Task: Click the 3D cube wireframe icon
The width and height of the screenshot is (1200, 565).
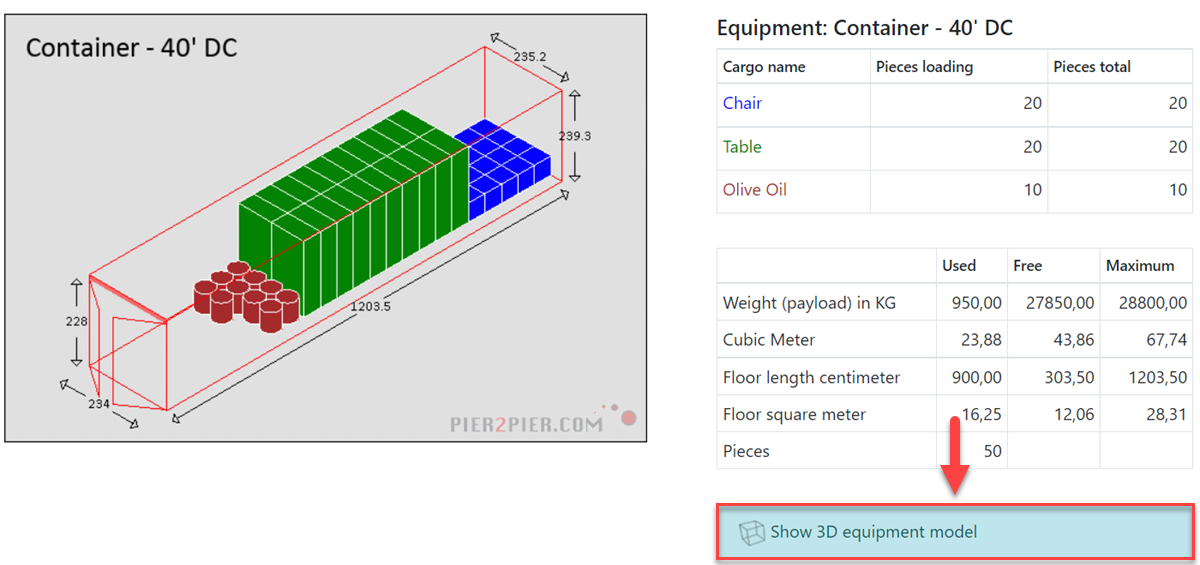Action: pos(750,533)
